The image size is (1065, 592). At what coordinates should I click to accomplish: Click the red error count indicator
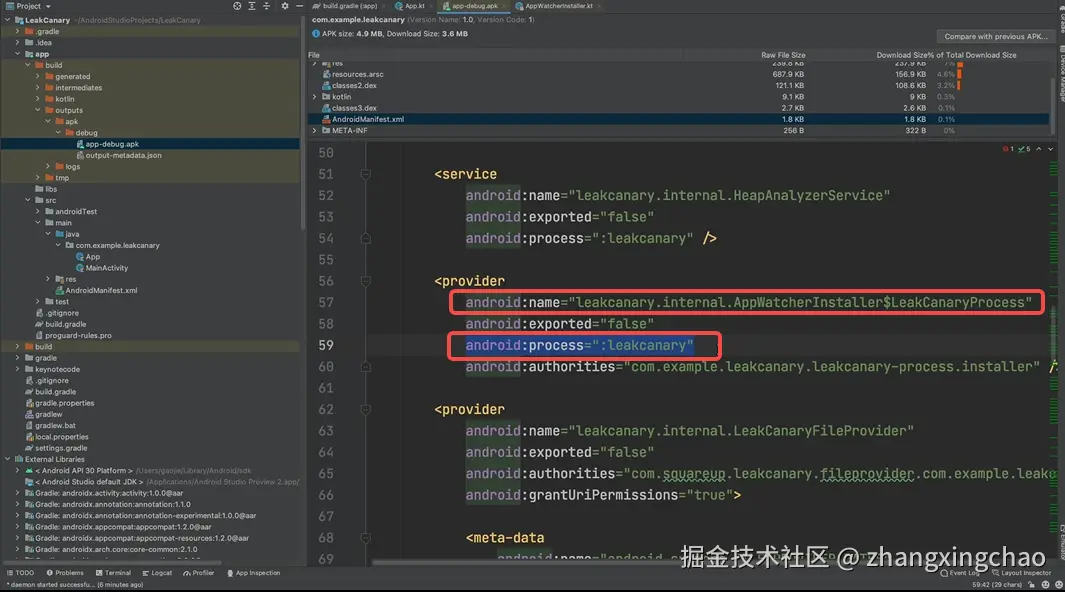pos(1008,149)
